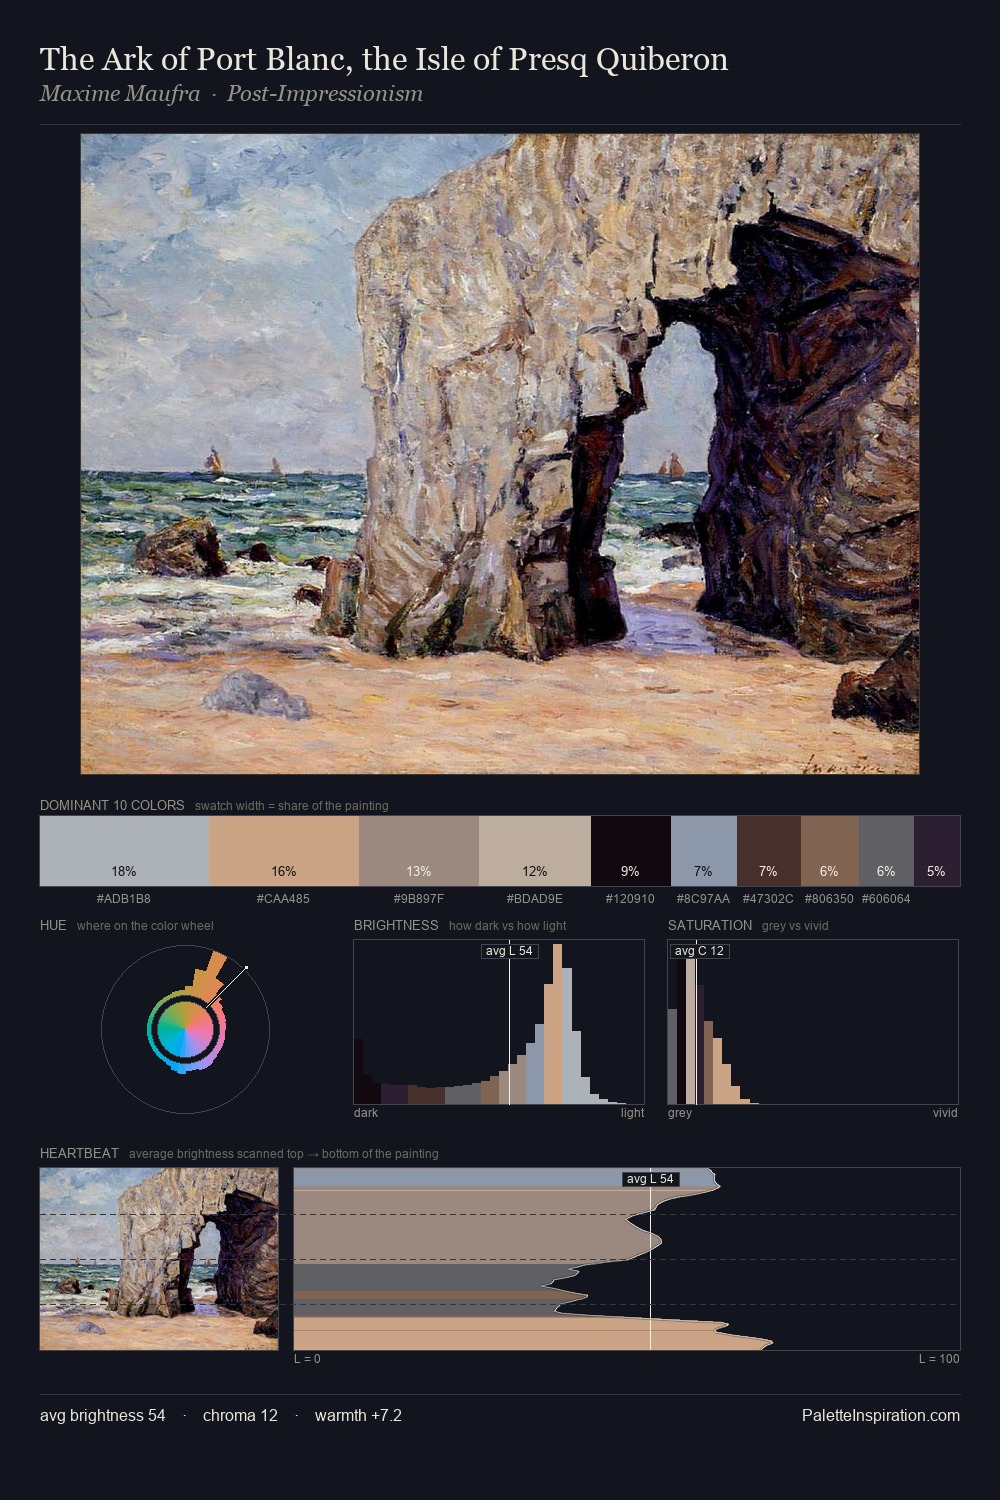The height and width of the screenshot is (1500, 1000).
Task: Click the HUE section heading
Action: coord(53,925)
